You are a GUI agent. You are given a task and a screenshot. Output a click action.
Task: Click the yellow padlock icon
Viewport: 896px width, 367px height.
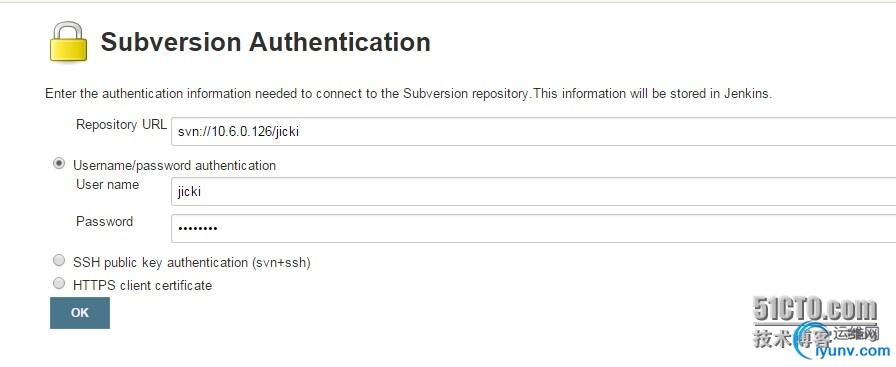coord(69,42)
